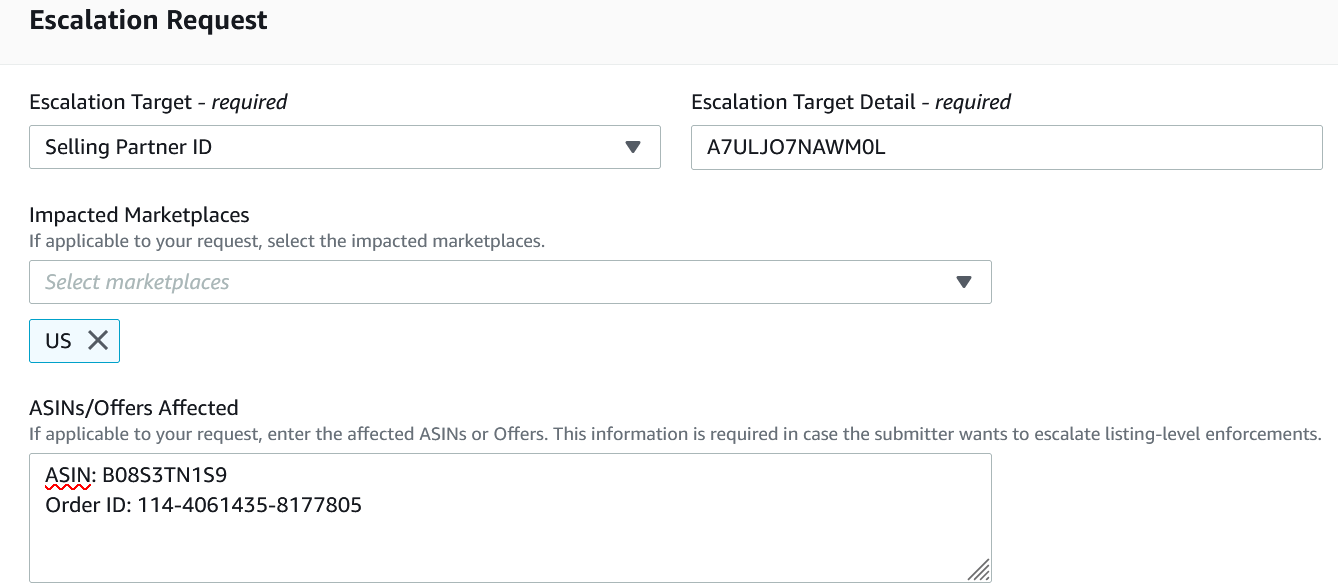Click the ASINs helper description text
Viewport: 1338px width, 583px height.
pos(676,434)
